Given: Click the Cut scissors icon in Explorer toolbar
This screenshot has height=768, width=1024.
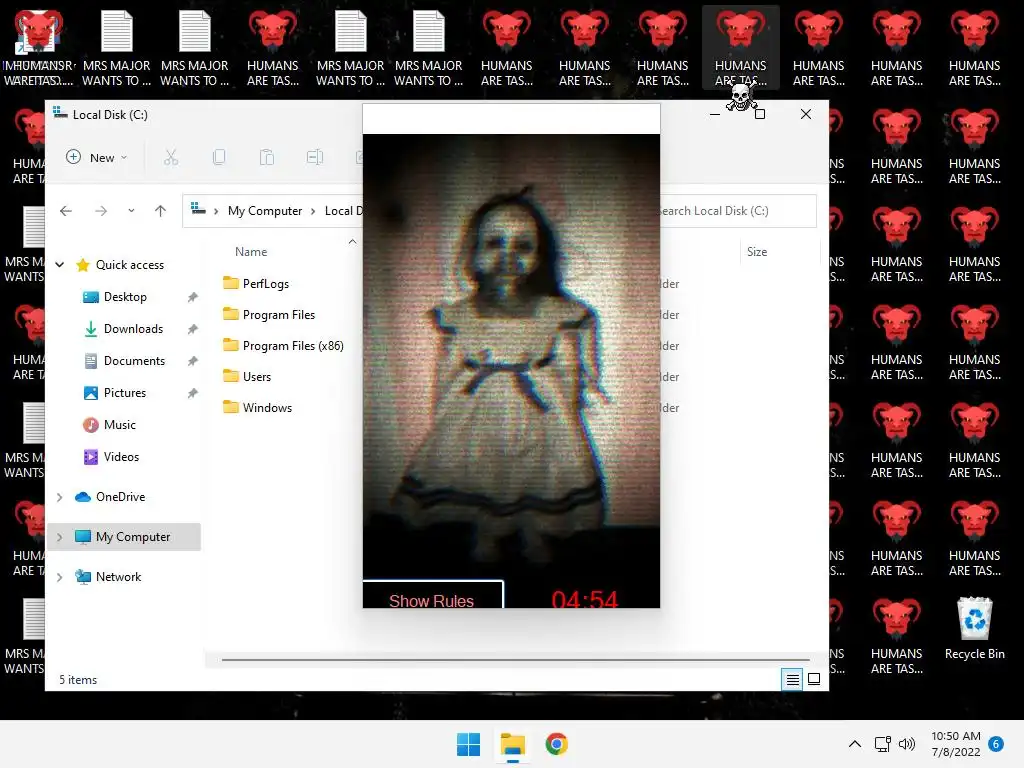Looking at the screenshot, I should coord(170,157).
